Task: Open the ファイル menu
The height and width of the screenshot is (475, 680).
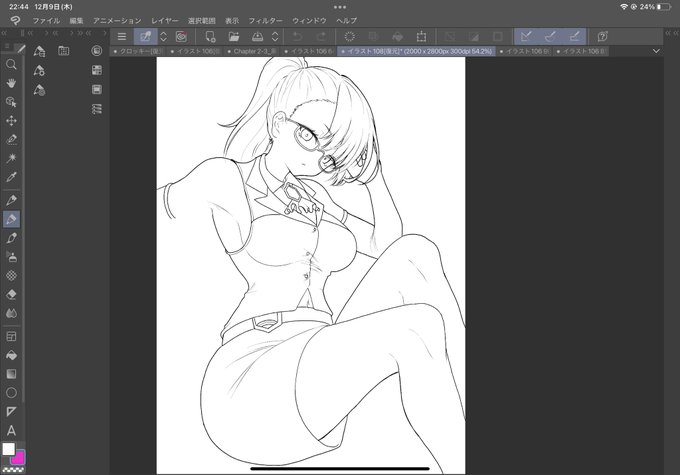Action: (46, 20)
